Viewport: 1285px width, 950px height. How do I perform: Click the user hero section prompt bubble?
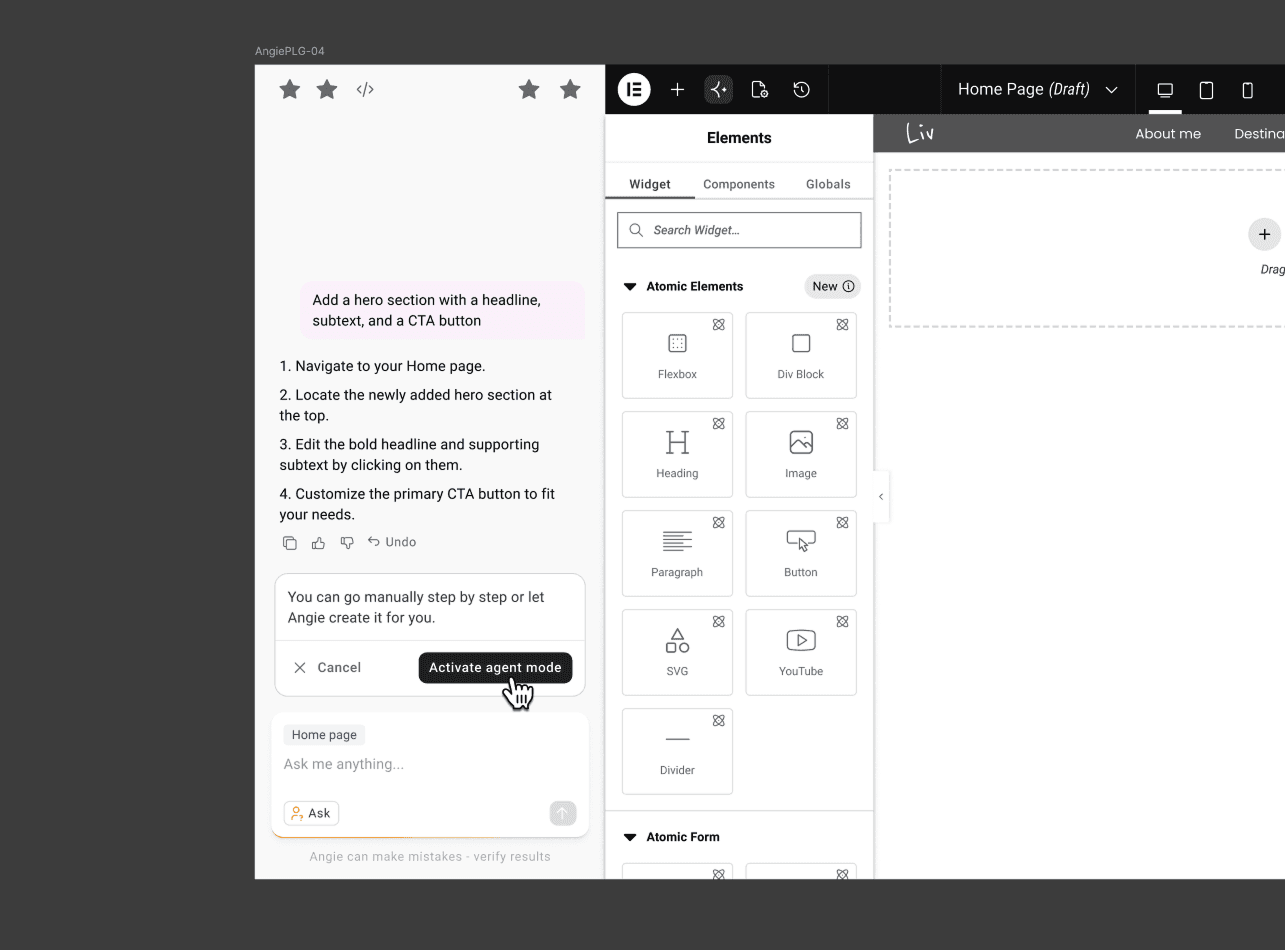coord(443,310)
